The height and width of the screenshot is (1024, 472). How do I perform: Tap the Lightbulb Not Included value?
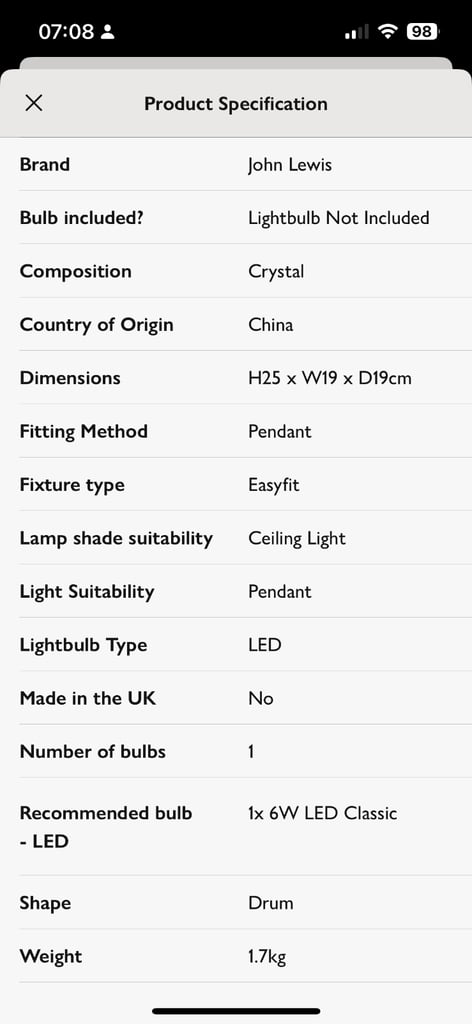coord(339,218)
